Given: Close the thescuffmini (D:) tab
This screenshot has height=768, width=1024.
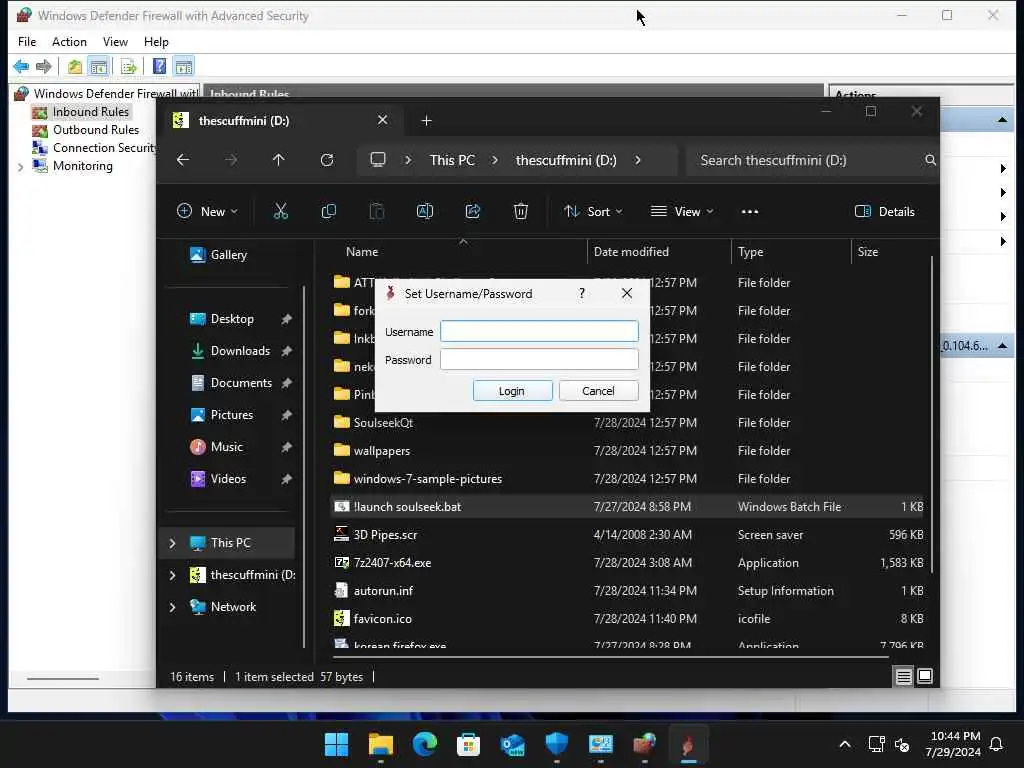Looking at the screenshot, I should tap(383, 120).
